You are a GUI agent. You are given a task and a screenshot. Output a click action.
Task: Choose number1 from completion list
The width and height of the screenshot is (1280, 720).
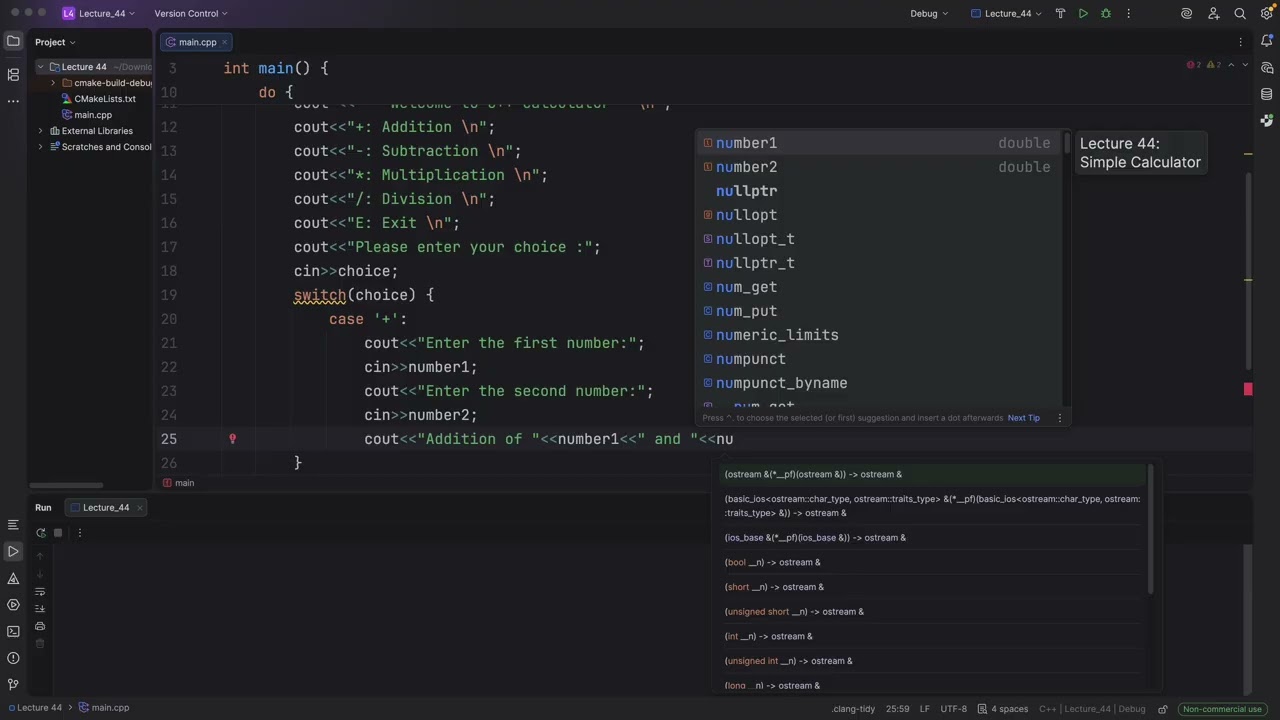(x=879, y=143)
